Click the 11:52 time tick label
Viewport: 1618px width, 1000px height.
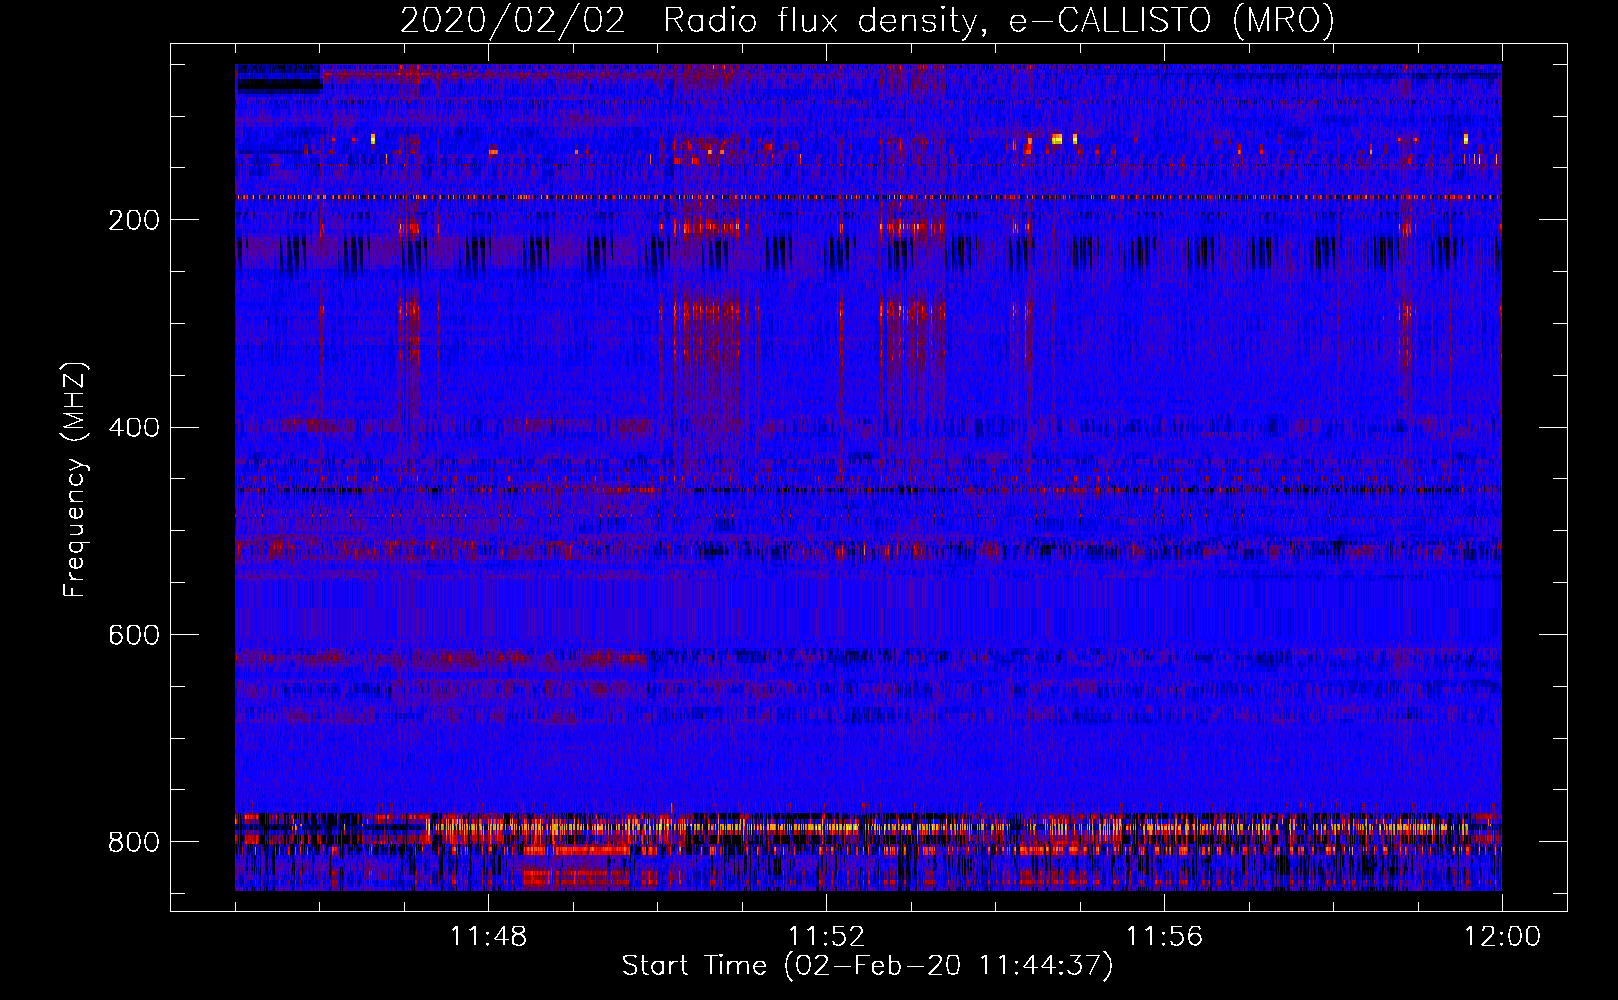[826, 937]
